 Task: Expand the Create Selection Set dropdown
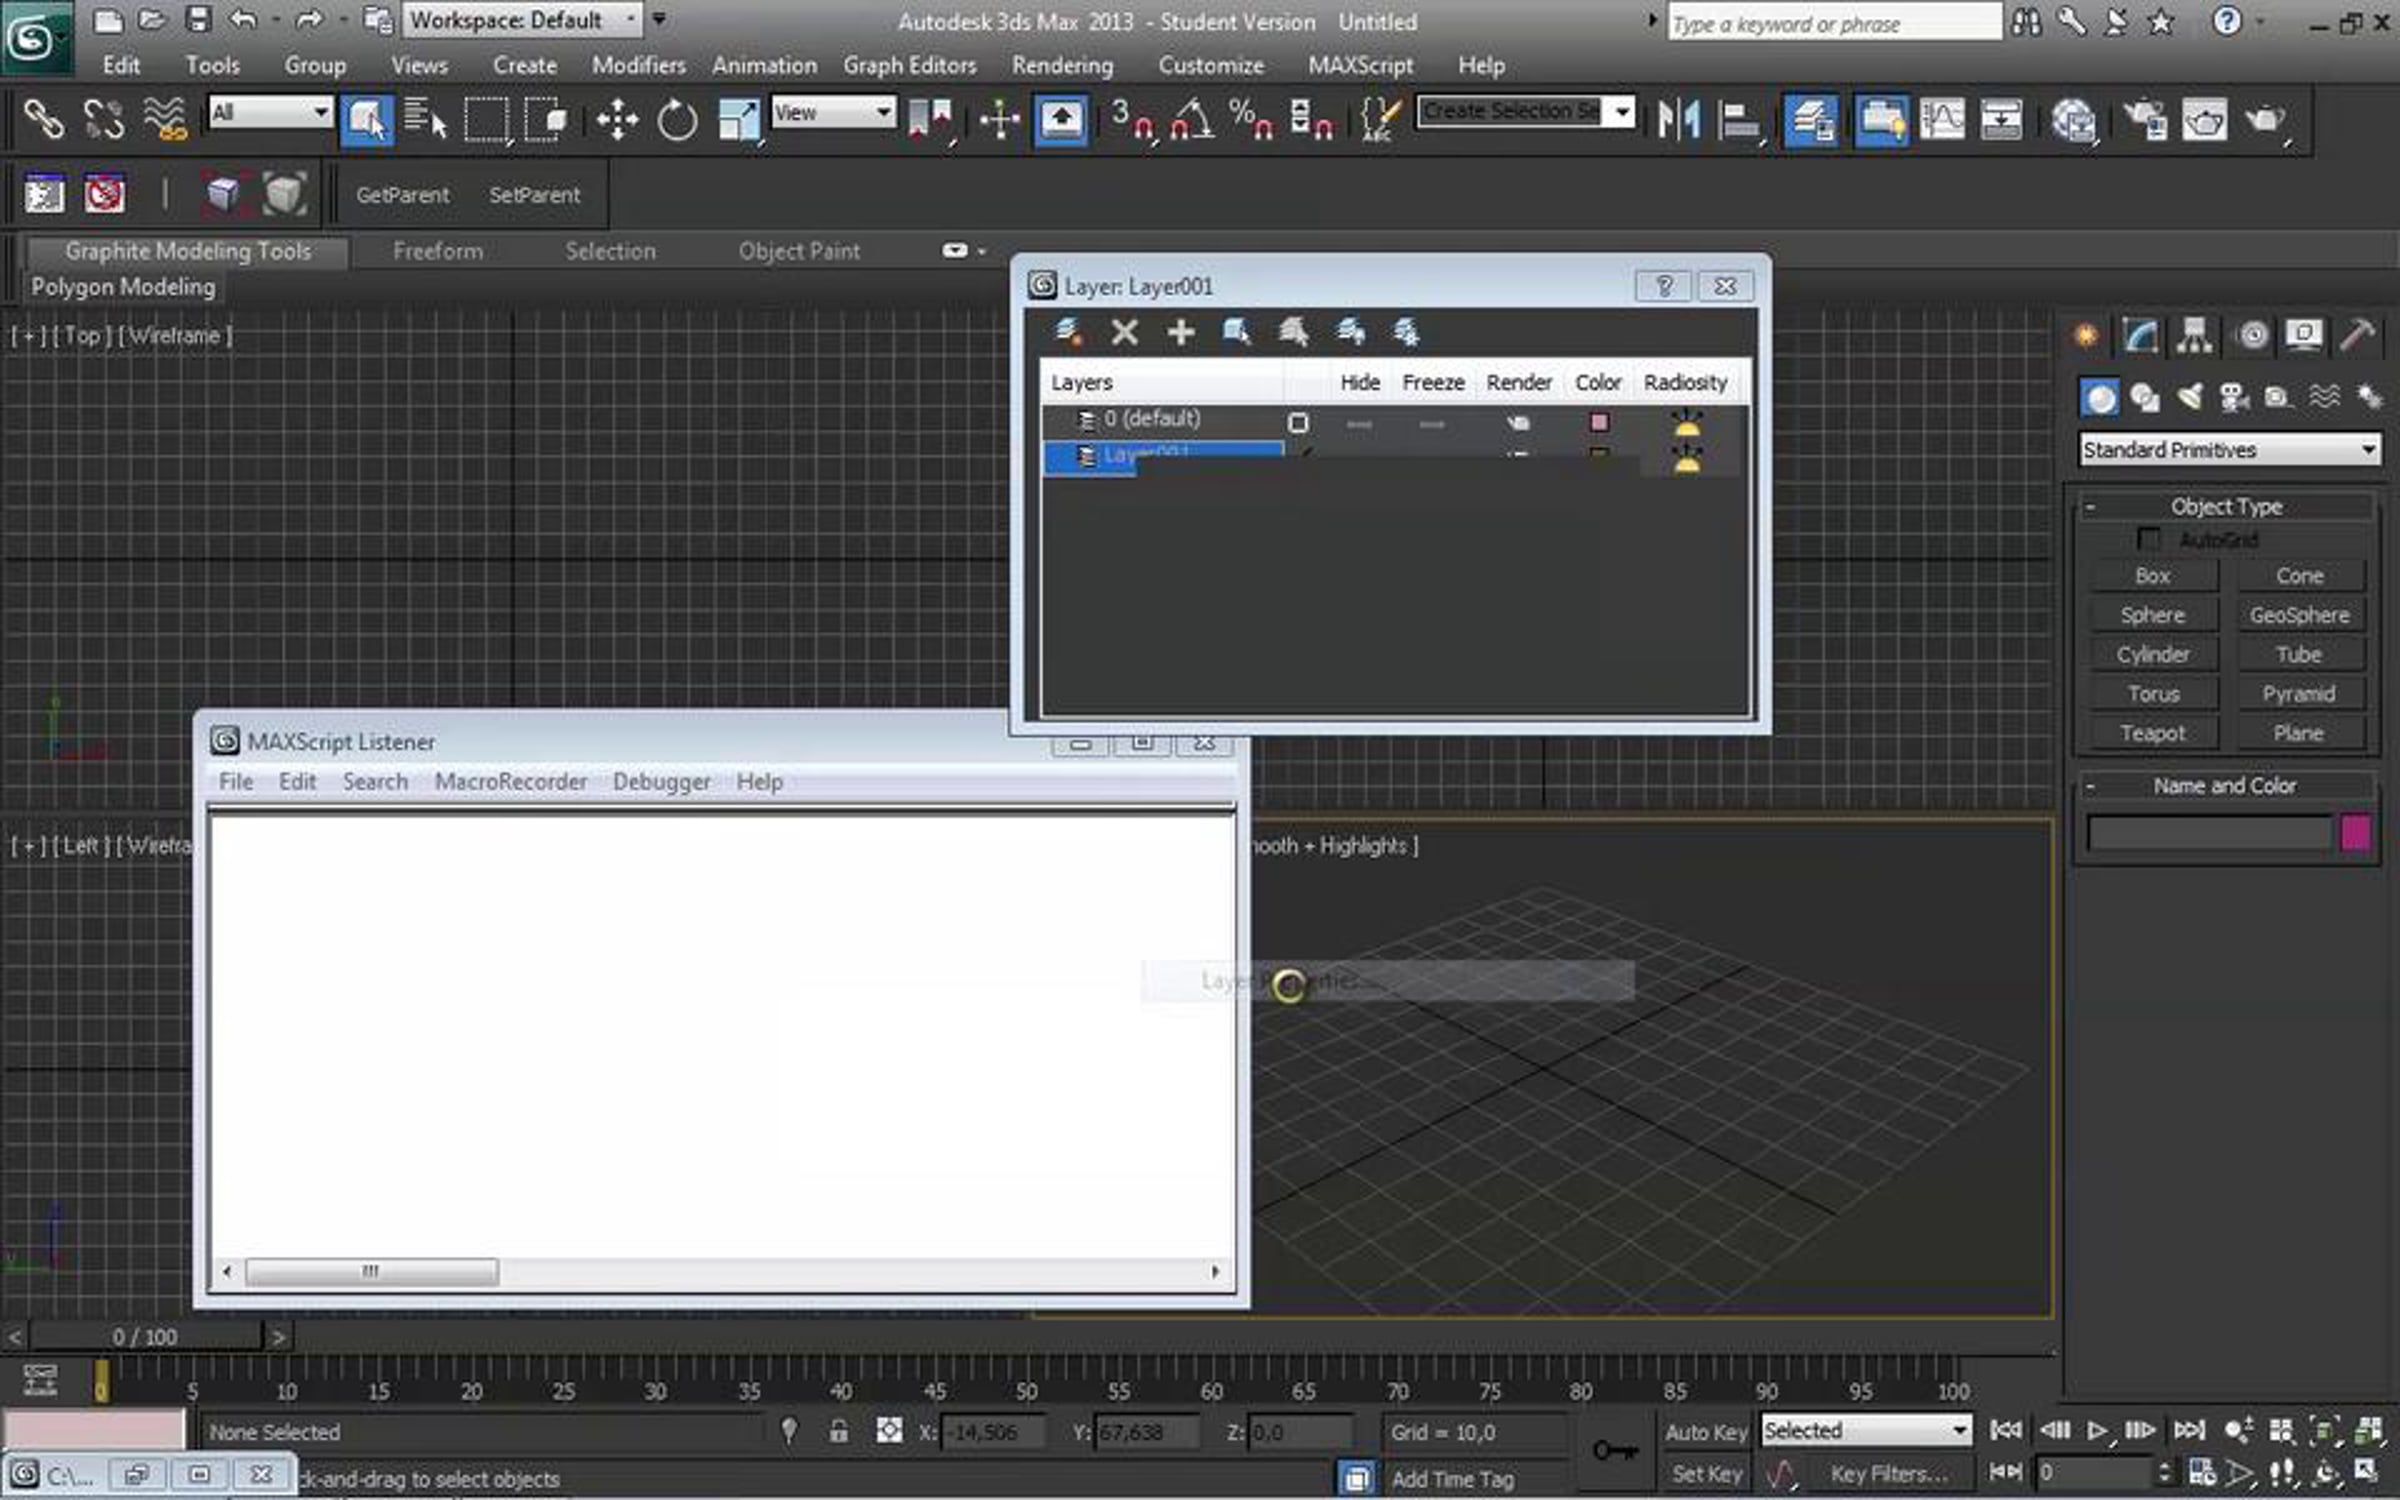tap(1622, 111)
